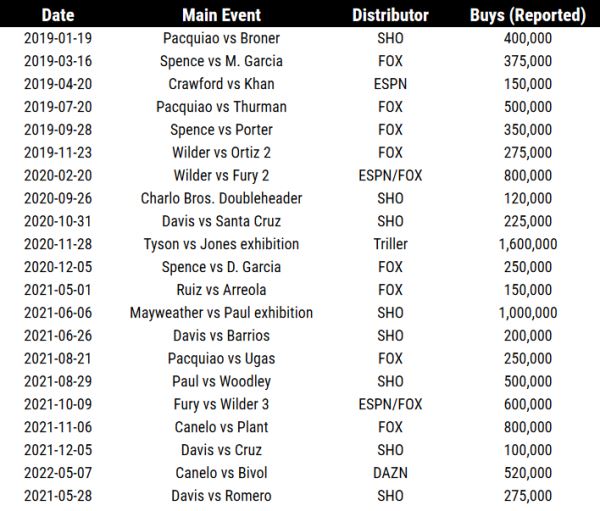Click the 520,000 buys value
This screenshot has height=511, width=600.
coord(527,473)
